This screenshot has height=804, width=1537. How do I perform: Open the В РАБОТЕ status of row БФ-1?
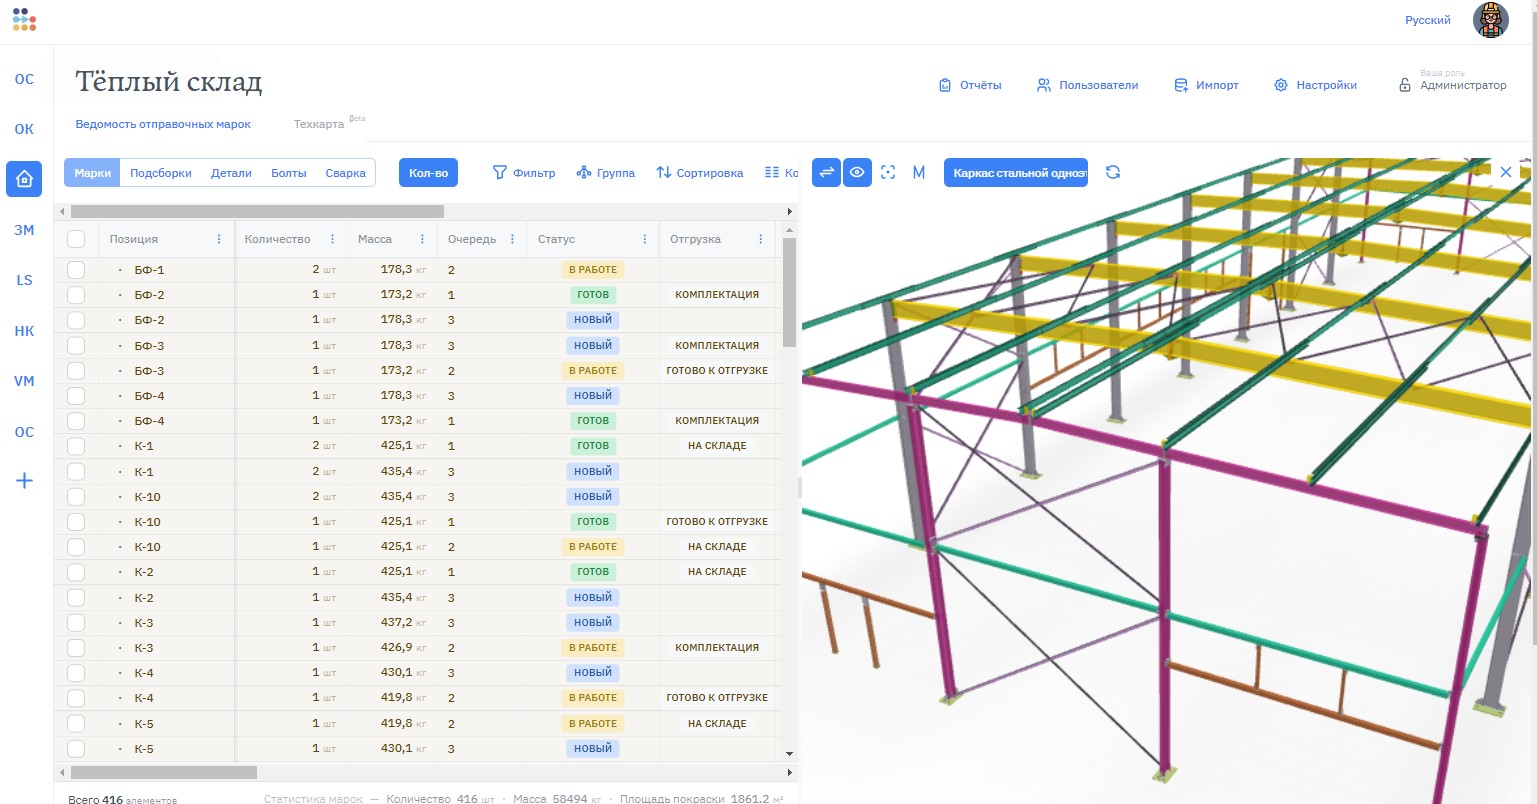click(593, 270)
